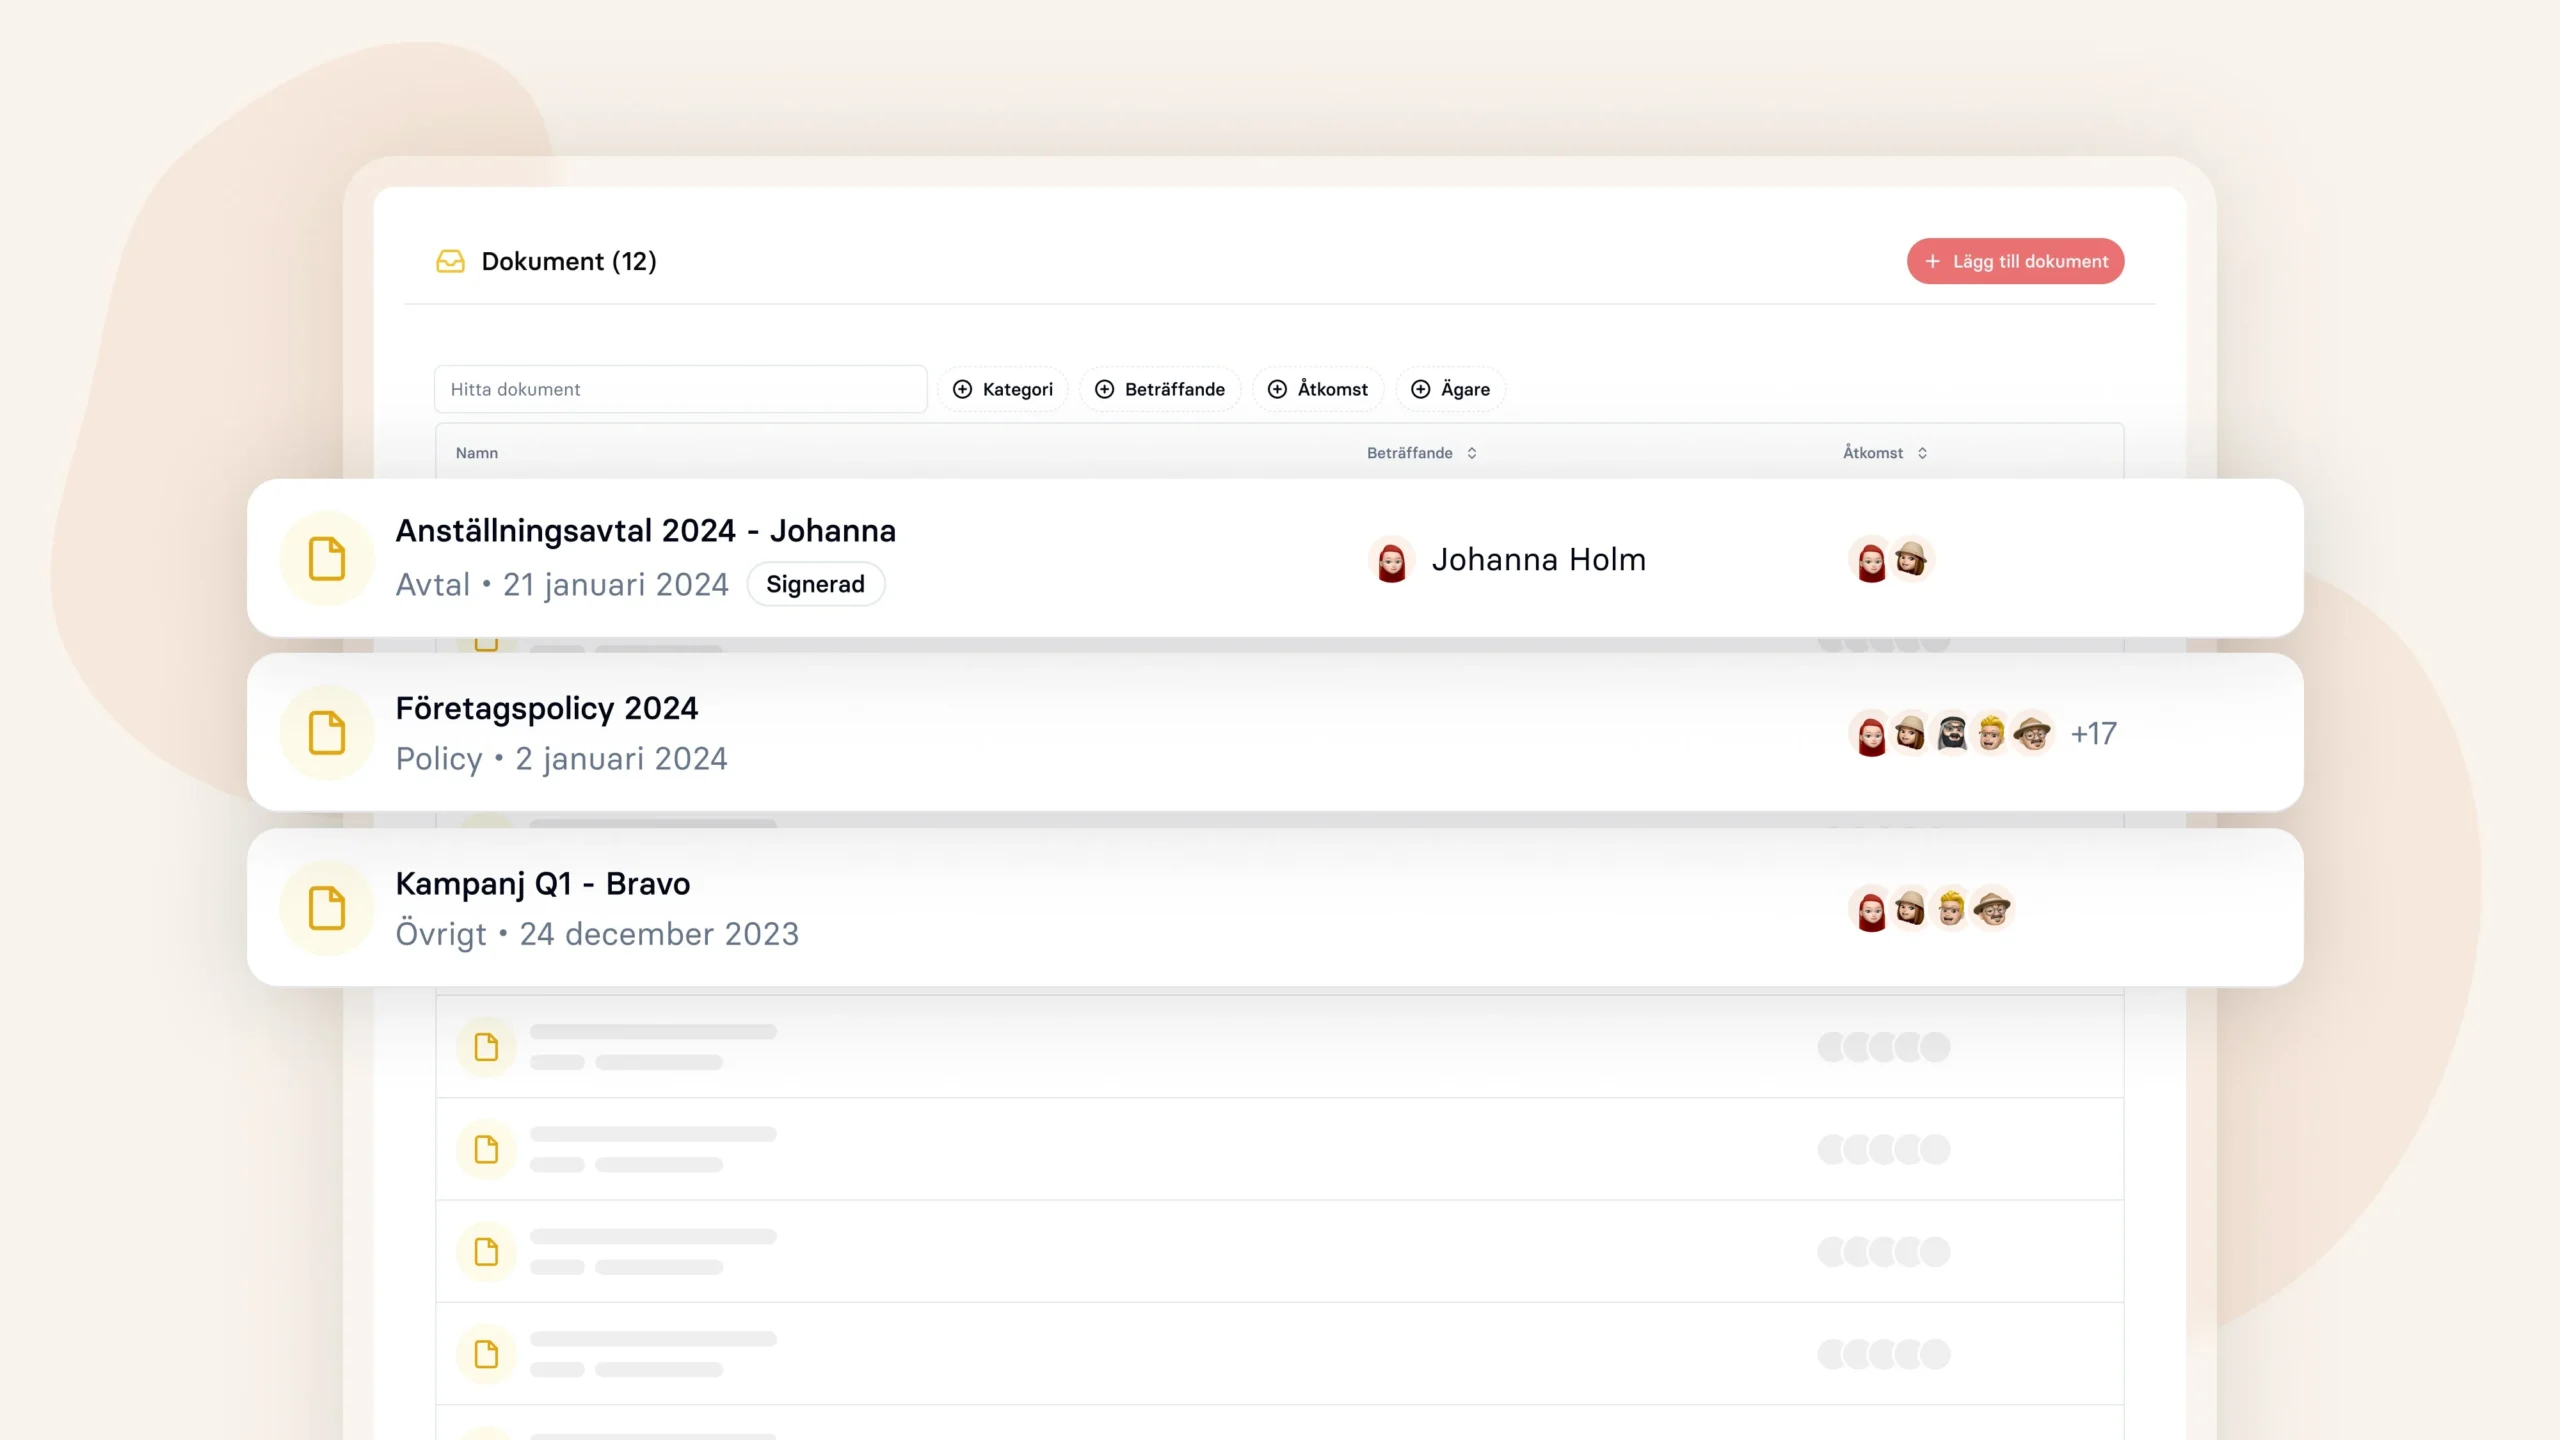Click the Anställningsavtal 2024 file icon
The height and width of the screenshot is (1440, 2560).
[327, 558]
